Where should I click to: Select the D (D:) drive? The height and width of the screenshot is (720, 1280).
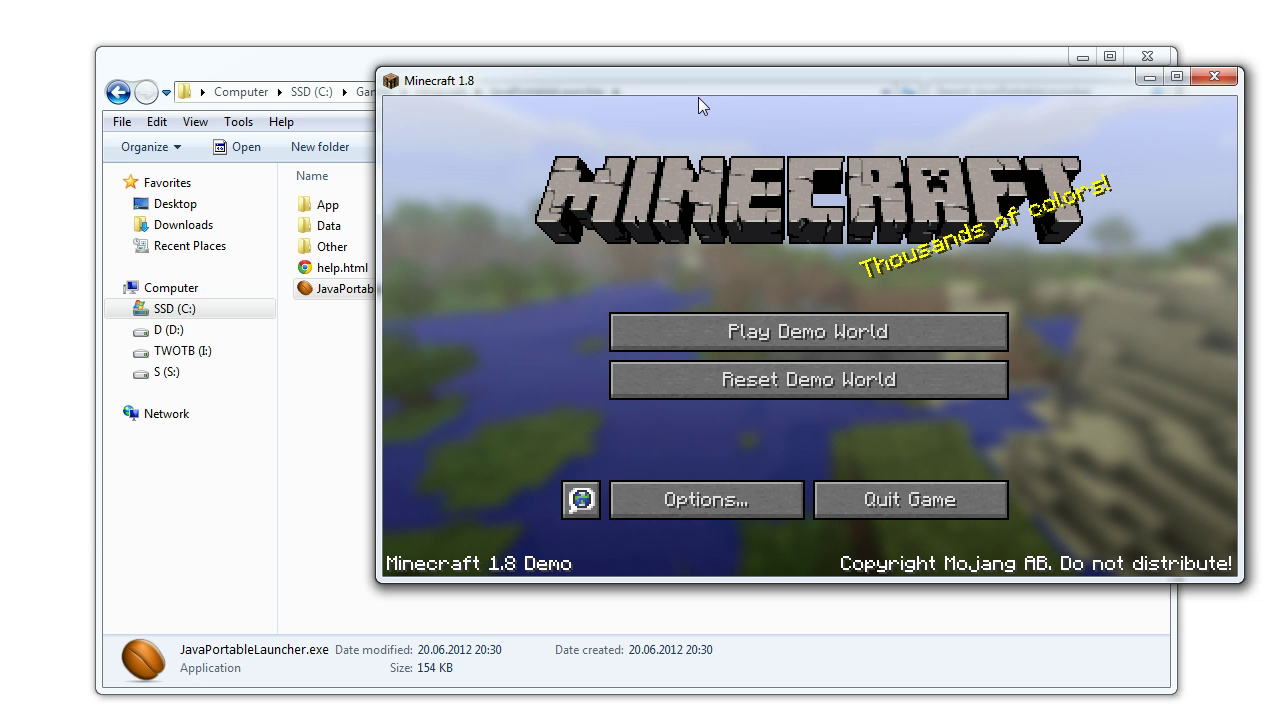tap(167, 329)
